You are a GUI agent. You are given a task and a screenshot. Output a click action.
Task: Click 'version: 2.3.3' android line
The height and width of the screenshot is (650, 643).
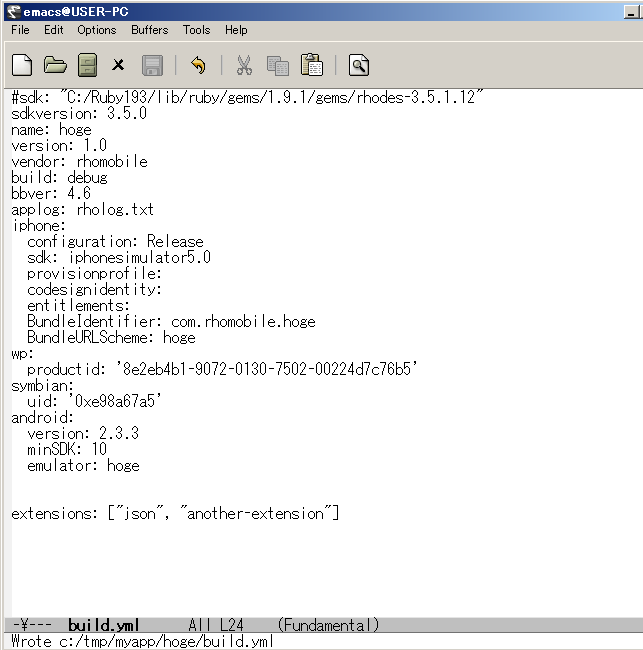point(83,434)
